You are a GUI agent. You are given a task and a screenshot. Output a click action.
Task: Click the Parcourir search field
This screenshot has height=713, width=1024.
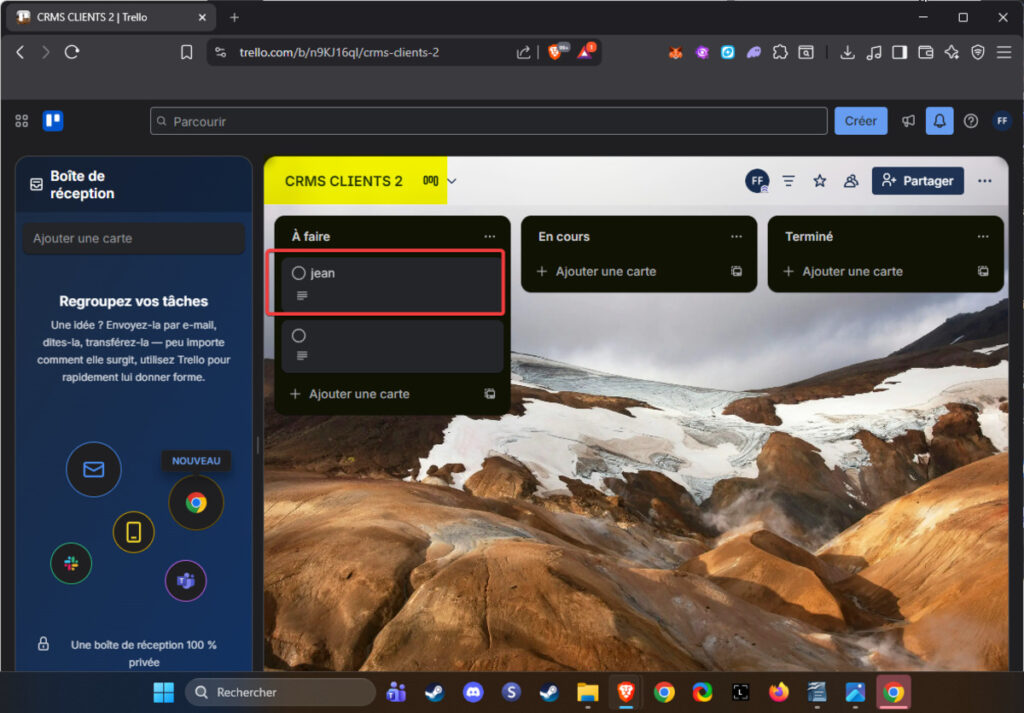[489, 121]
